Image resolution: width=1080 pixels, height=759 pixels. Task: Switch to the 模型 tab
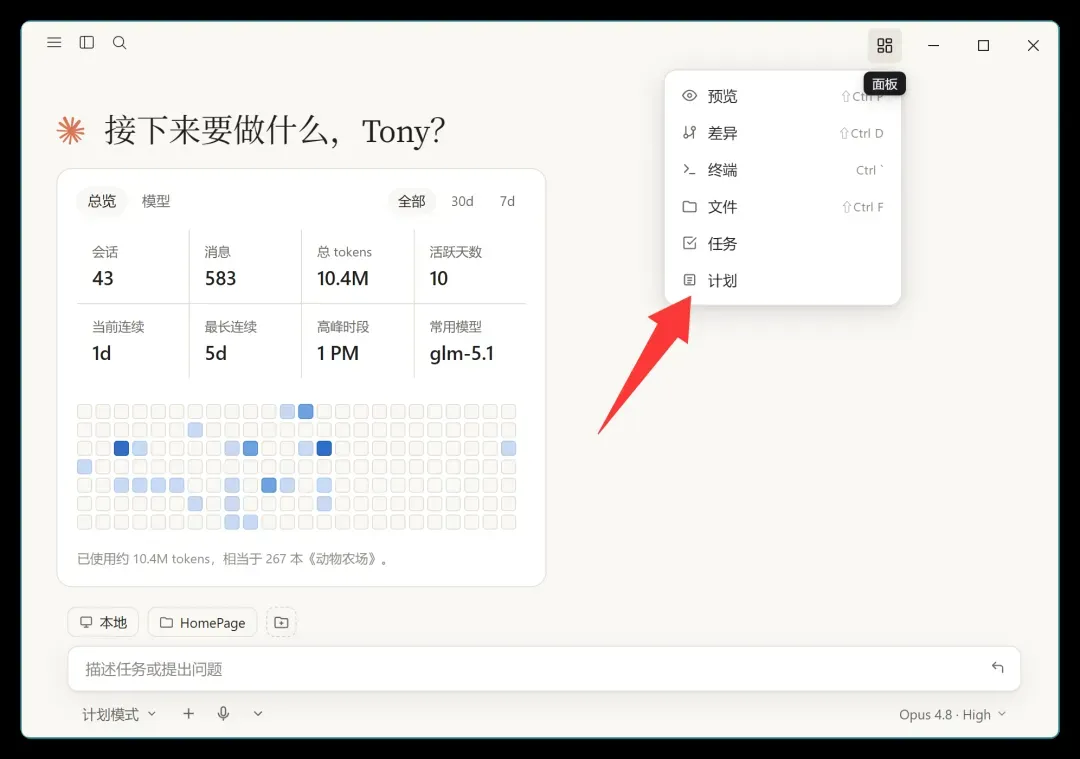coord(156,201)
